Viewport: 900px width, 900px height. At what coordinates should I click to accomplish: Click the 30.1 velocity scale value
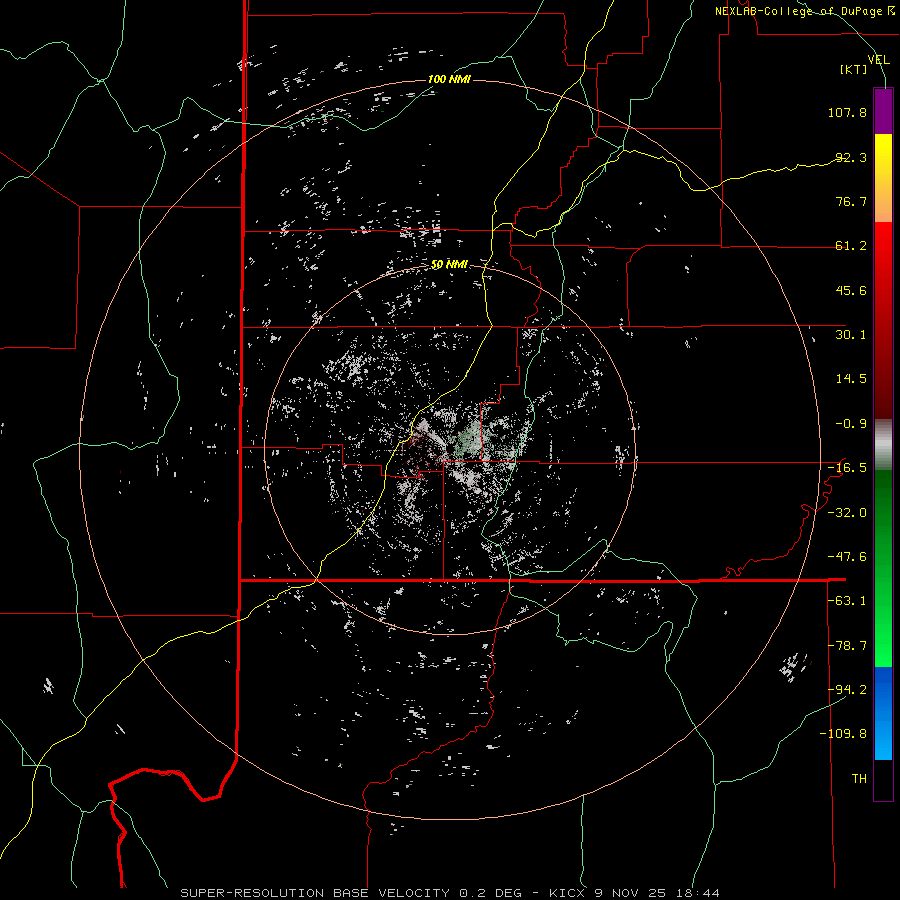click(x=851, y=335)
